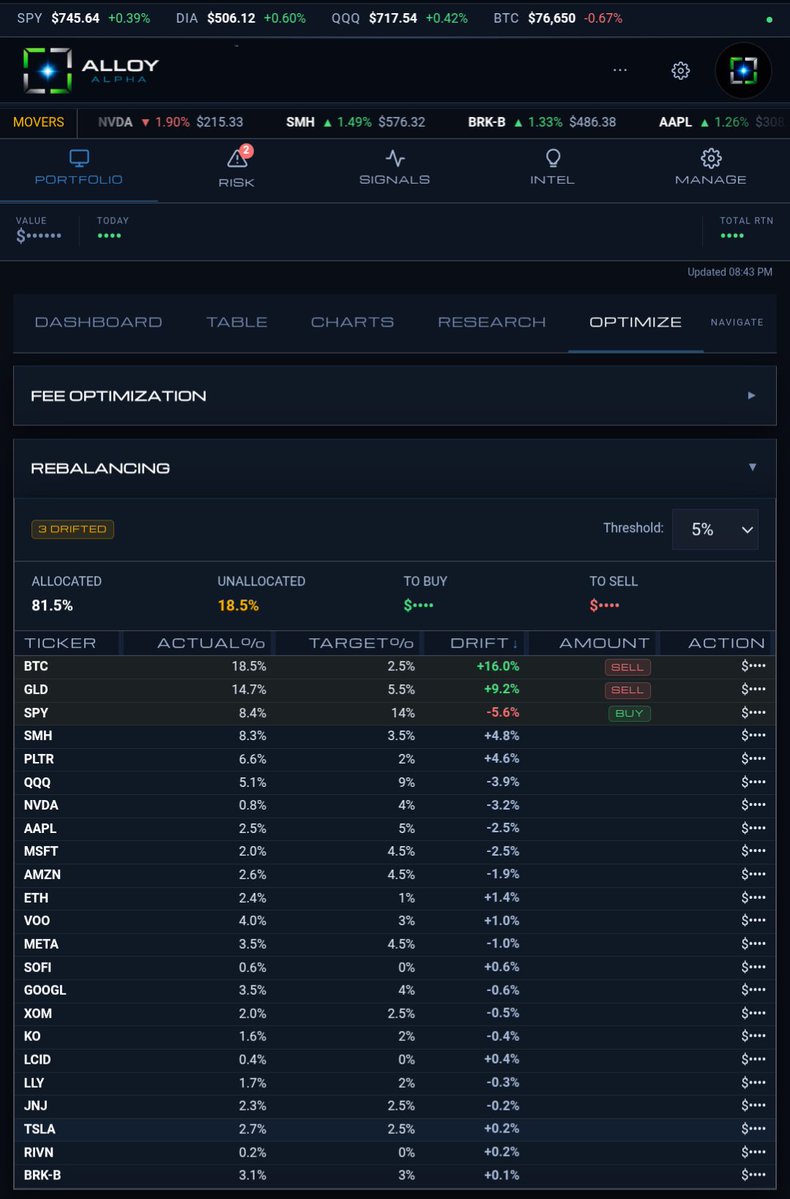
Task: Click the SELL badge for BTC
Action: coord(627,667)
